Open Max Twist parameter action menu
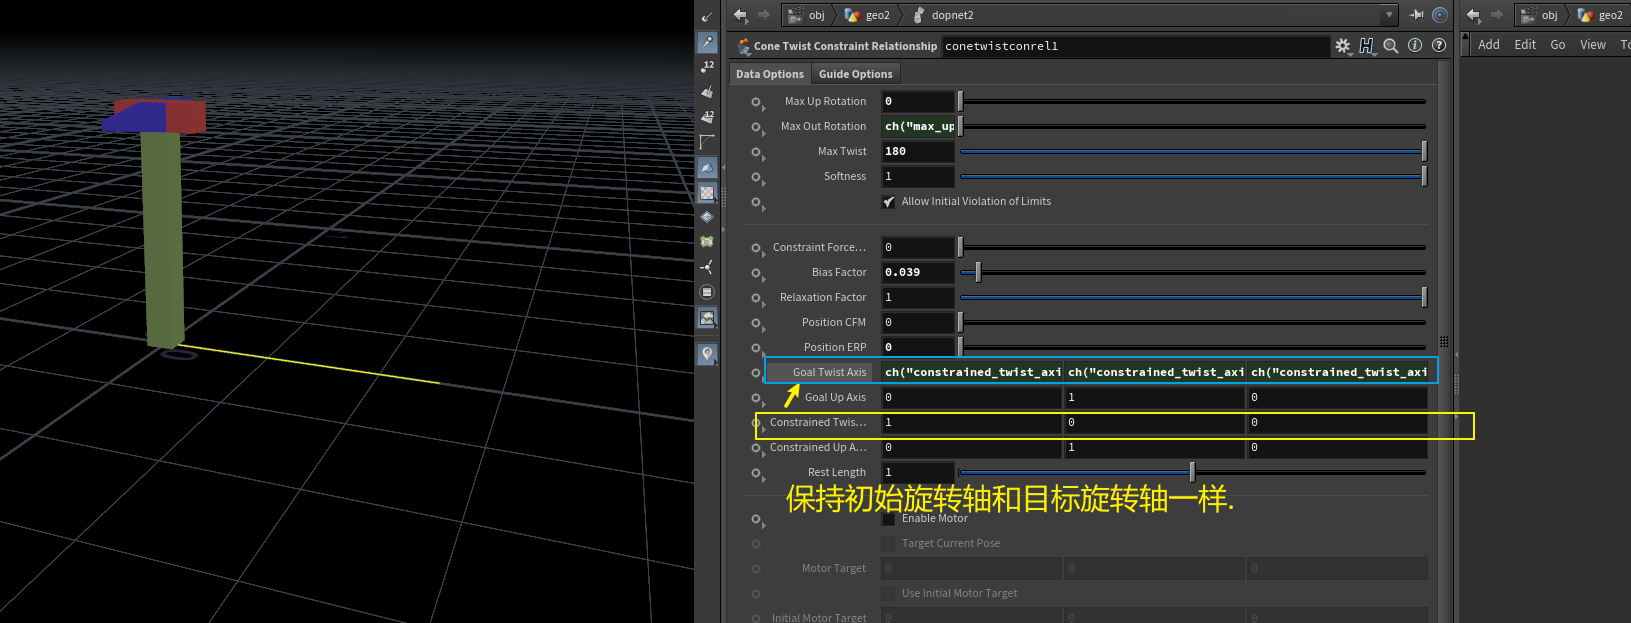This screenshot has width=1631, height=623. tap(757, 153)
